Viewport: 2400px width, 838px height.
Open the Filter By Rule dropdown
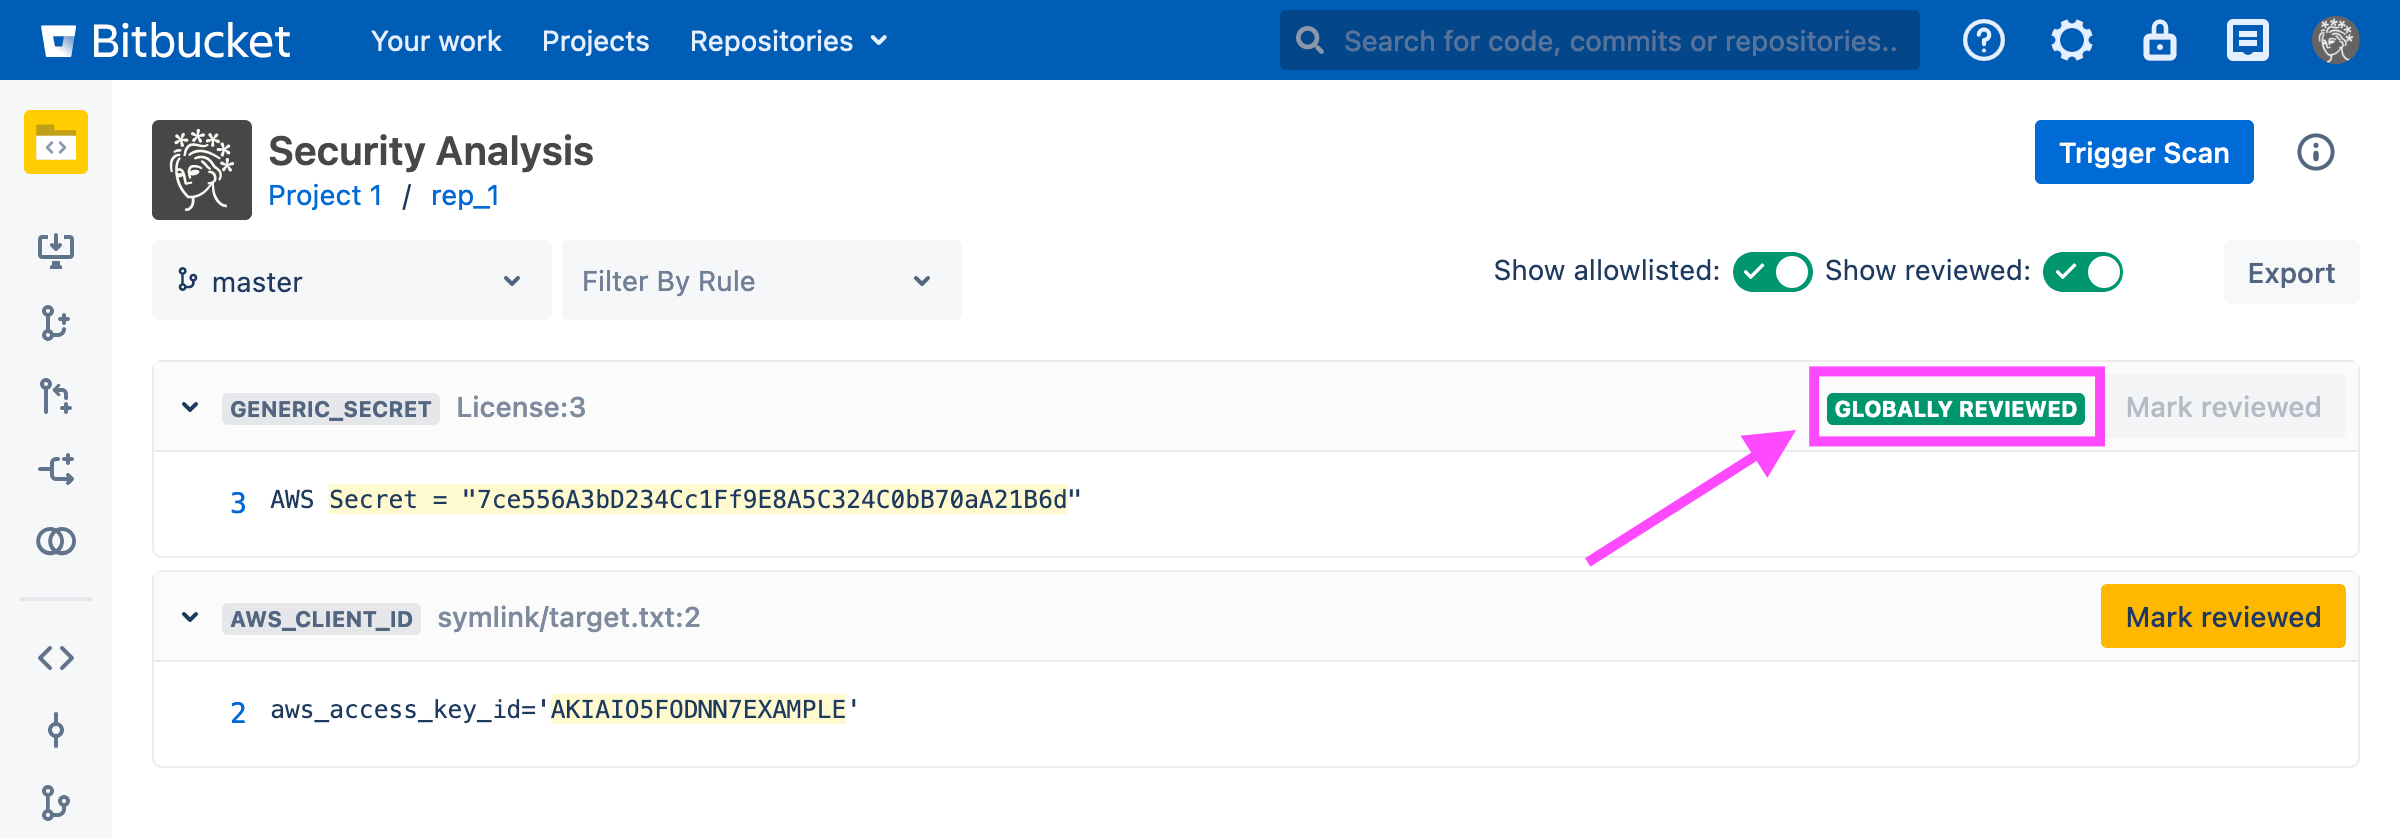761,281
